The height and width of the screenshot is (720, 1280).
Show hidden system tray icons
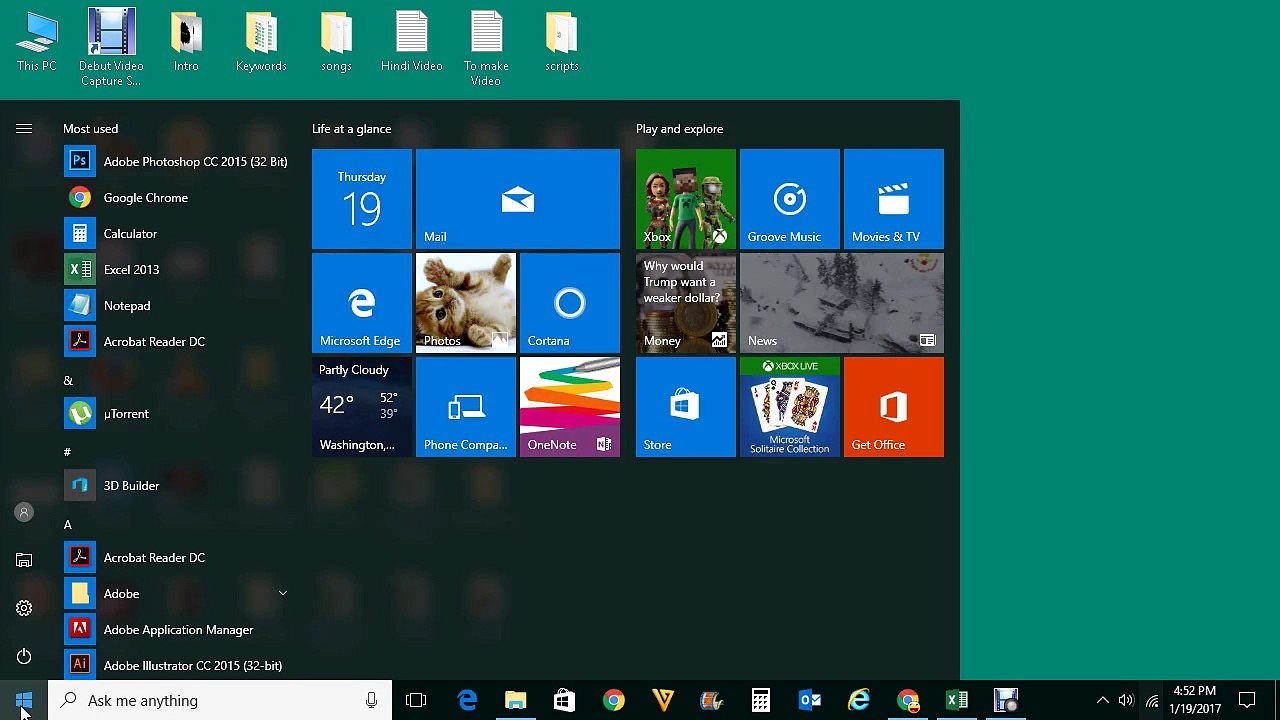pos(1102,700)
